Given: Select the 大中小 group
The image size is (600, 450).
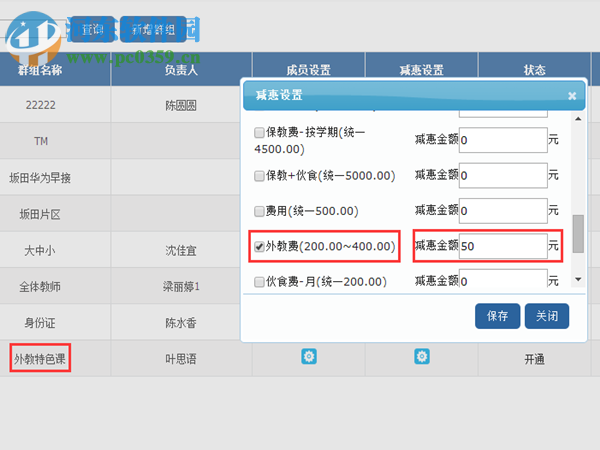Looking at the screenshot, I should click(40, 251).
